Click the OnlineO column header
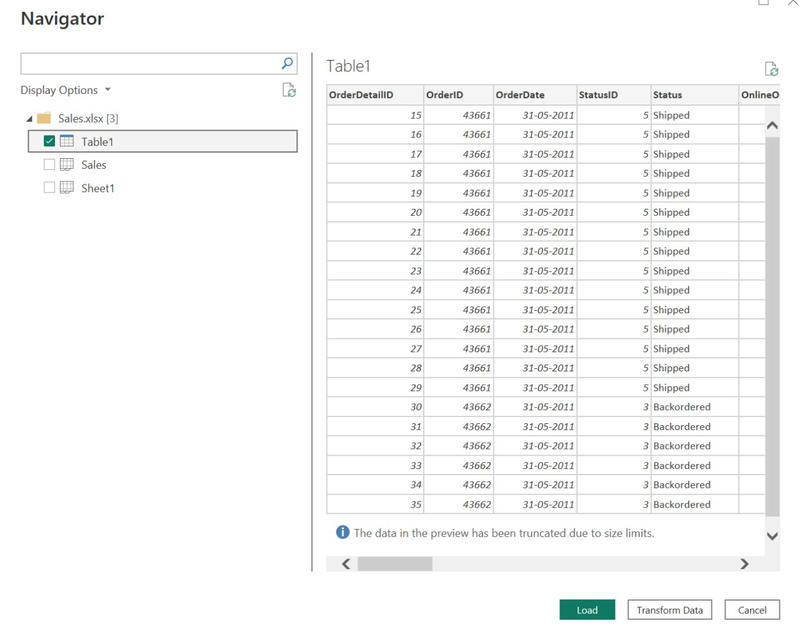The width and height of the screenshot is (800, 634). click(759, 95)
